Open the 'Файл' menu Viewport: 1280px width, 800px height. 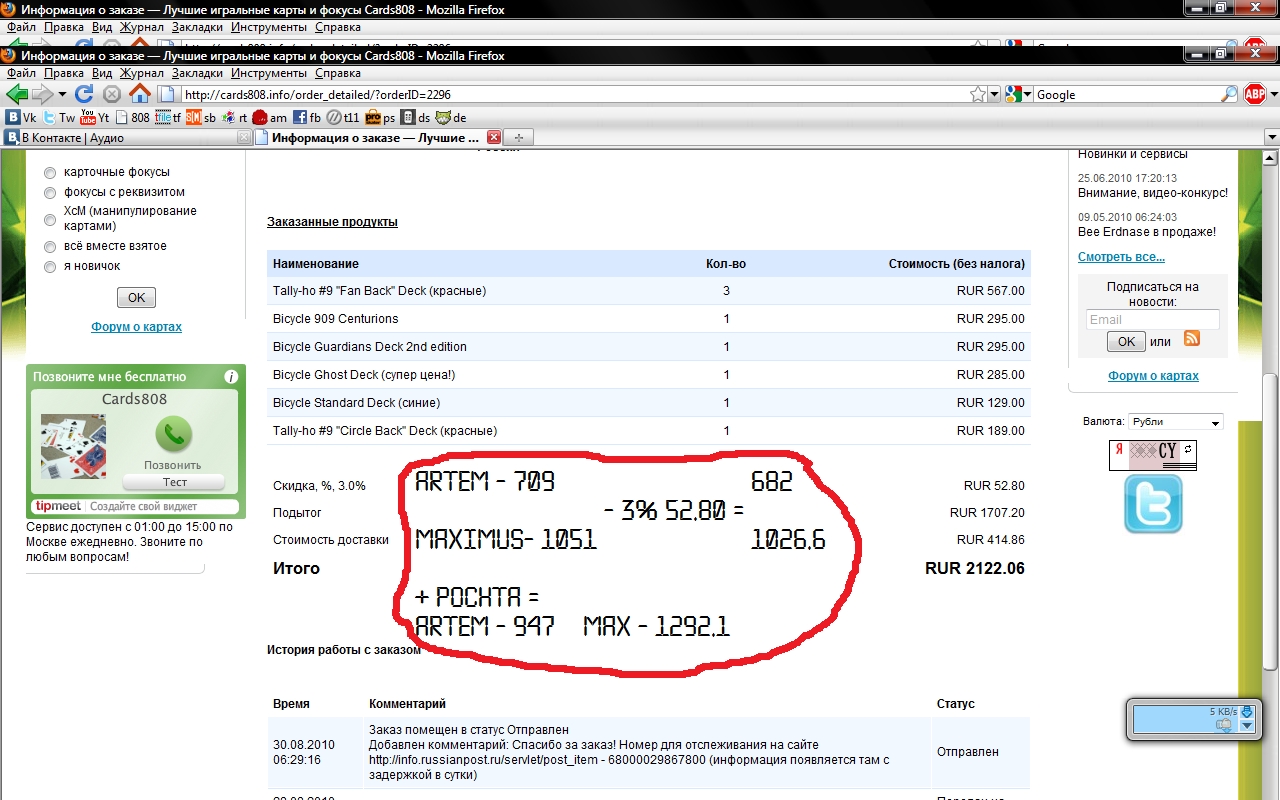(21, 73)
